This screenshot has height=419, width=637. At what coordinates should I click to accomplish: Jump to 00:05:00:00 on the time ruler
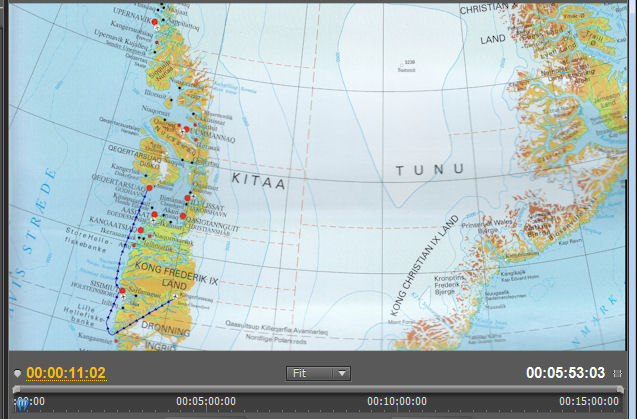pos(203,402)
